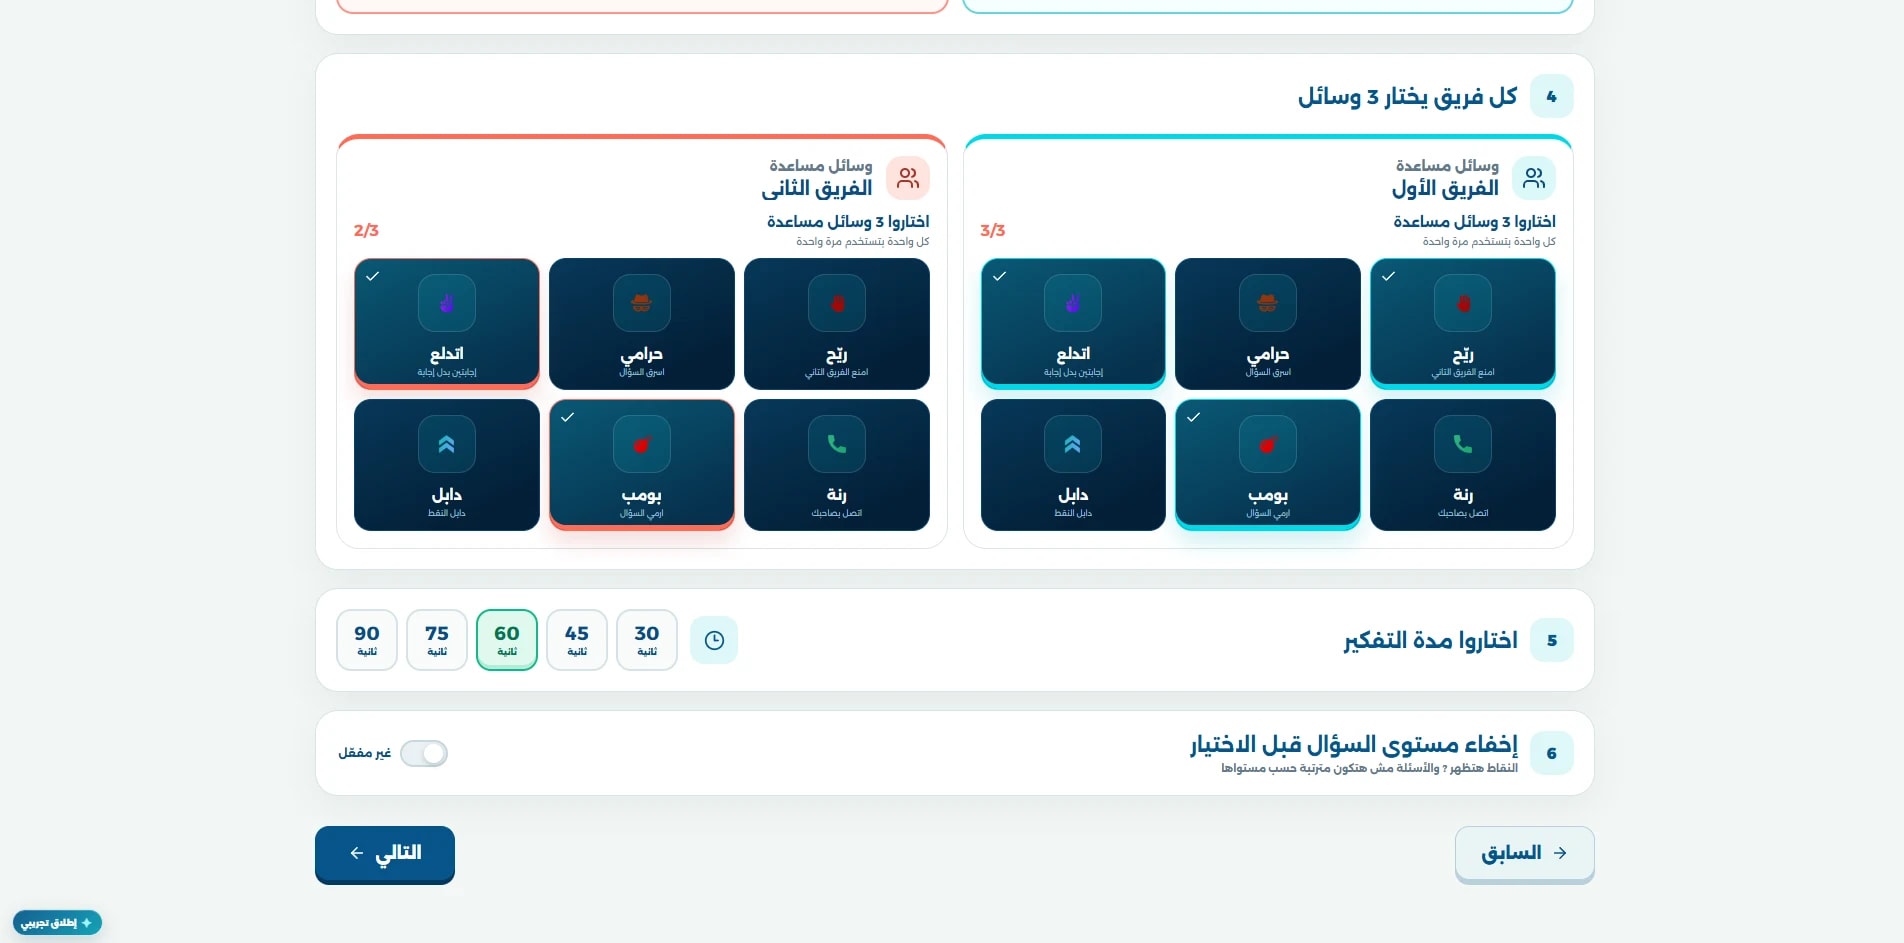Toggle the غير مقفل hide-level switch
Screen dimensions: 1904x943
point(424,753)
